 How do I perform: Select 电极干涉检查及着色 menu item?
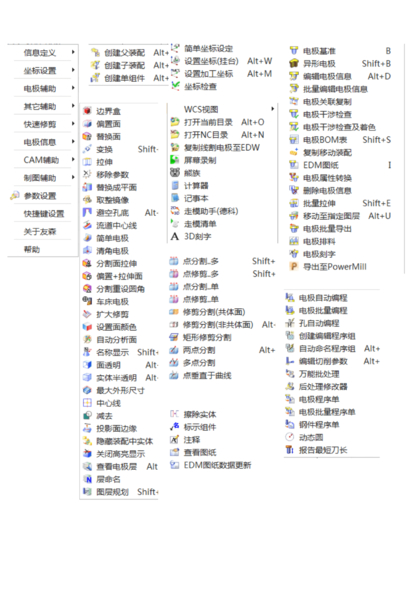pos(340,127)
